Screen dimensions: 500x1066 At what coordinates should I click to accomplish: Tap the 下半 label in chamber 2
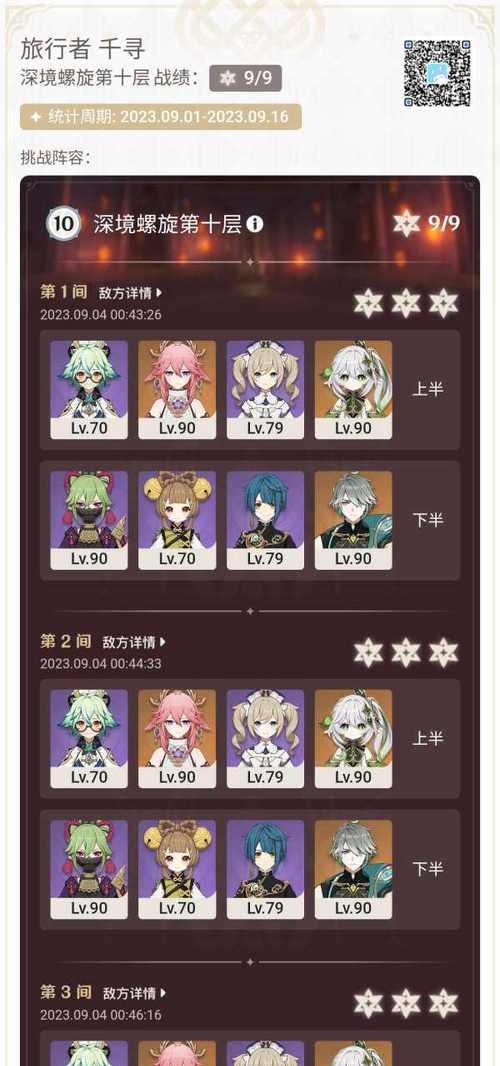coord(428,870)
